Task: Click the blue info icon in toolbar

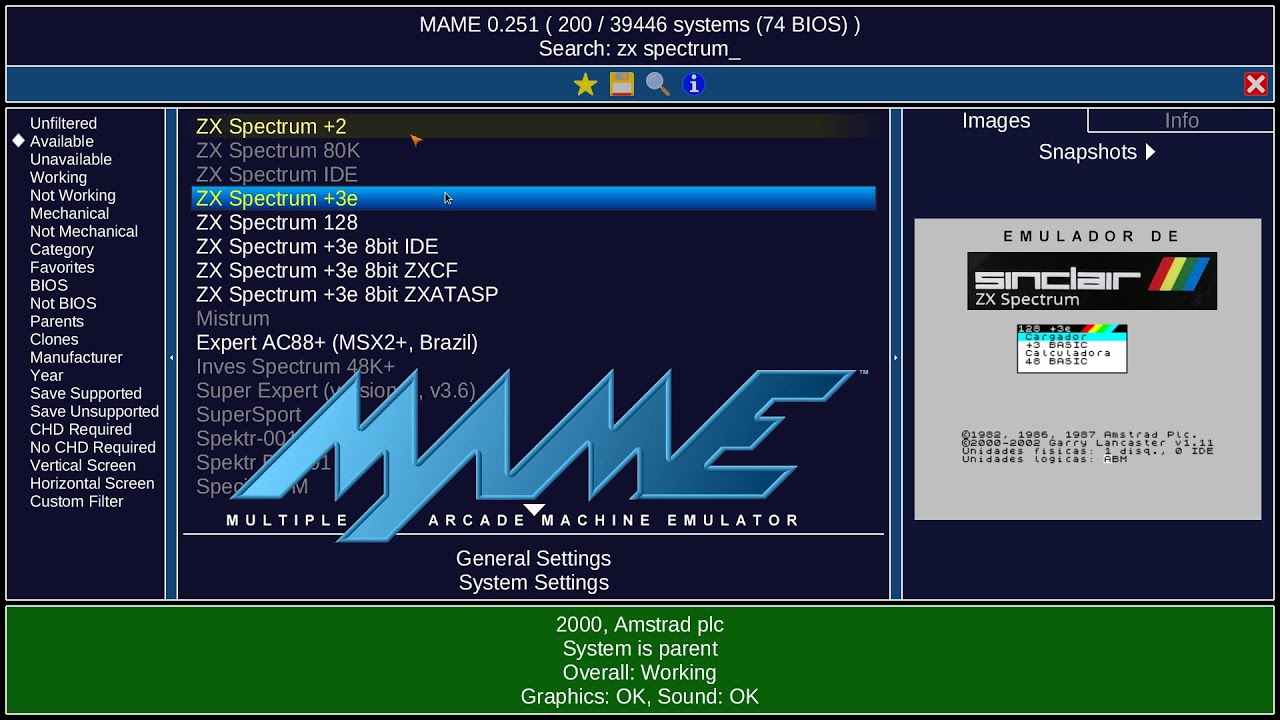Action: click(x=694, y=85)
